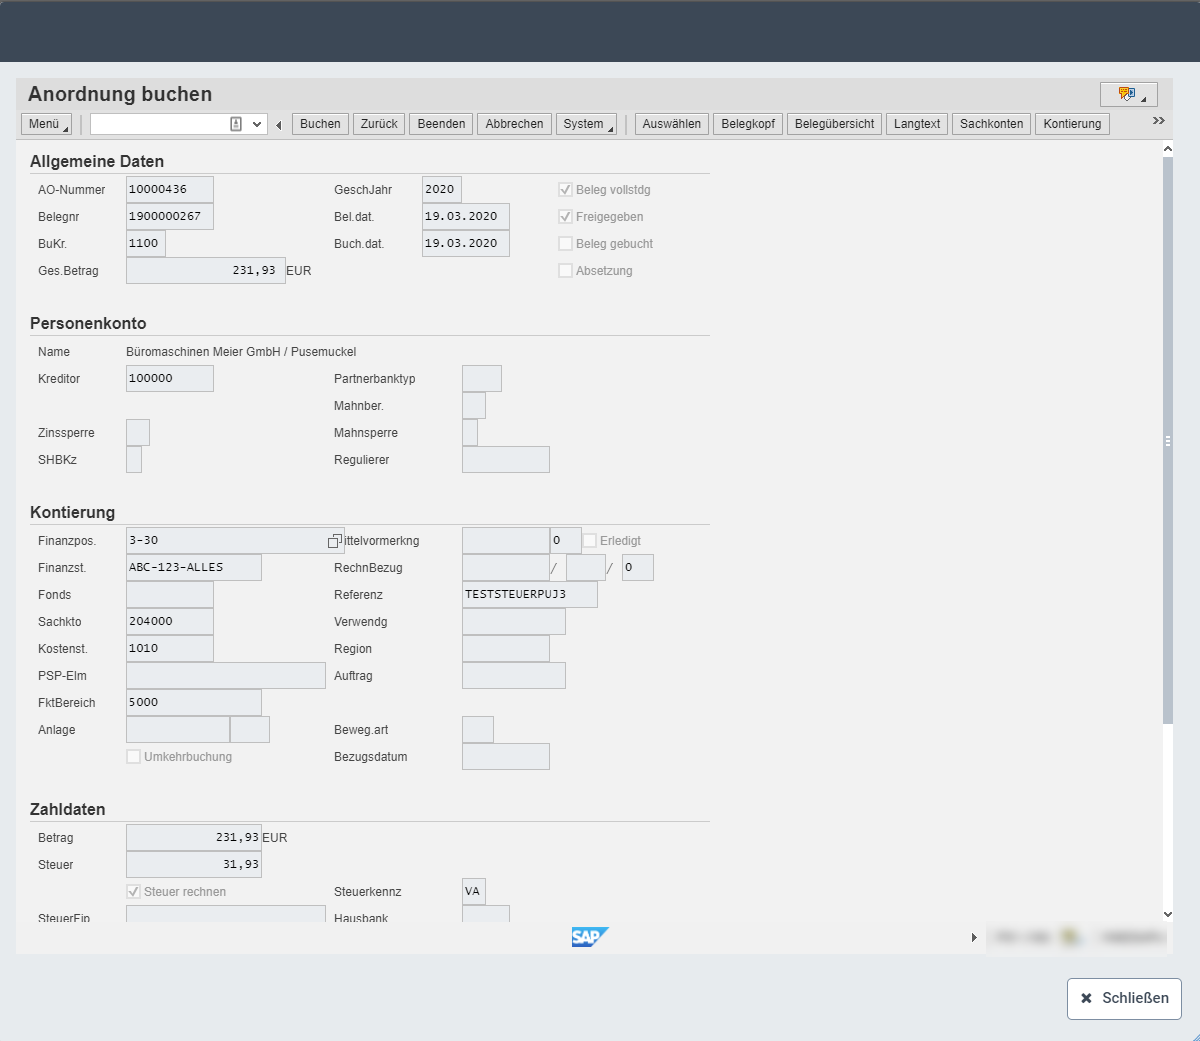Open the GUI actions and settings icon
The image size is (1200, 1041).
point(1128,94)
